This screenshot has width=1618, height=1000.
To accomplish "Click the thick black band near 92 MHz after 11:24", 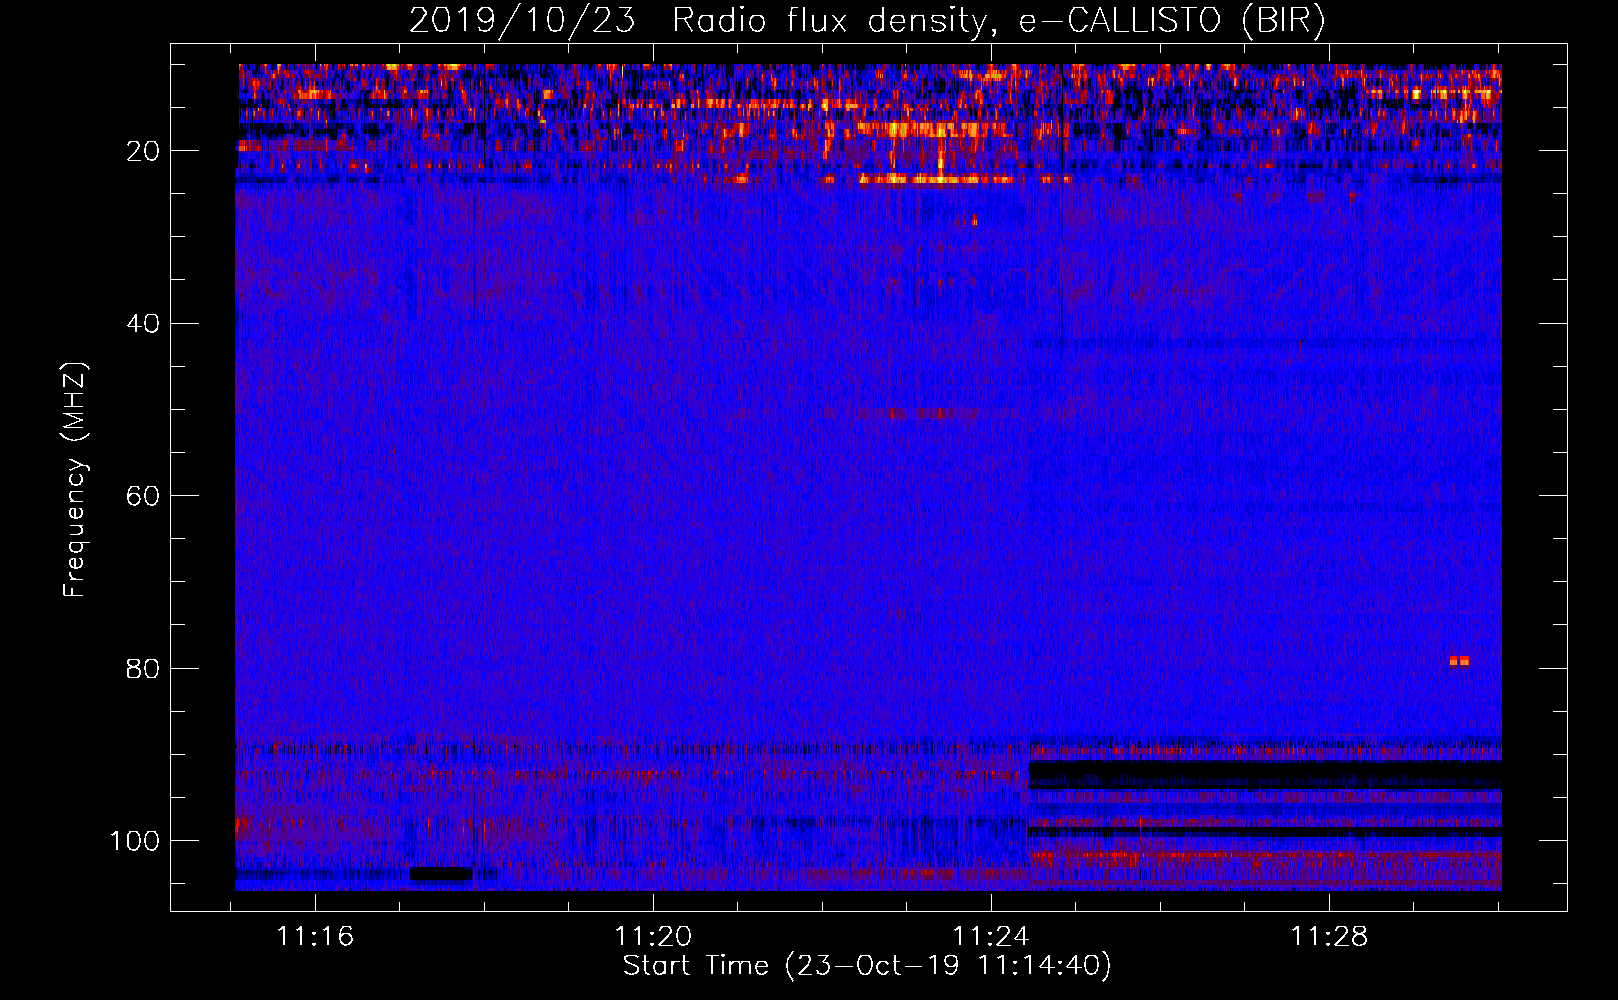I will click(1265, 775).
